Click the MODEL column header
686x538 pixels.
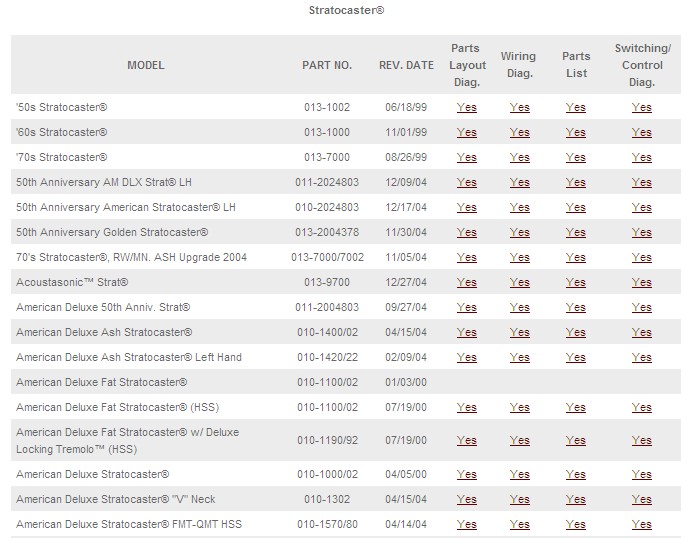(146, 65)
